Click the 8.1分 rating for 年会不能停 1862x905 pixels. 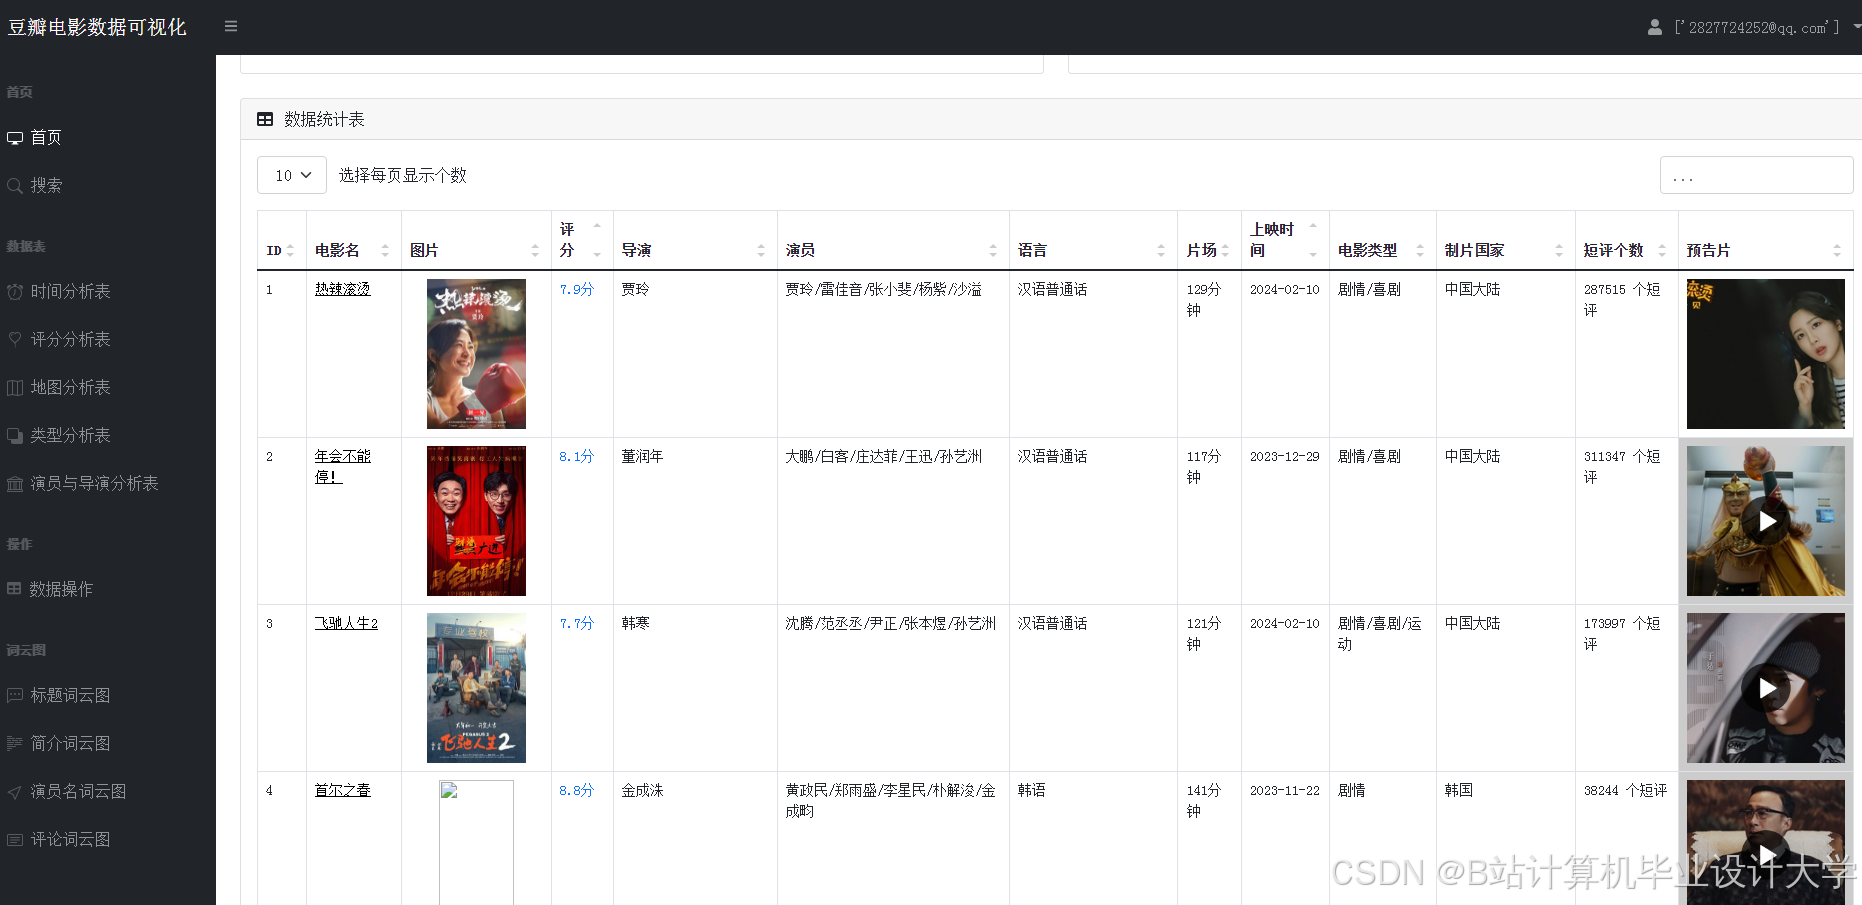(576, 456)
